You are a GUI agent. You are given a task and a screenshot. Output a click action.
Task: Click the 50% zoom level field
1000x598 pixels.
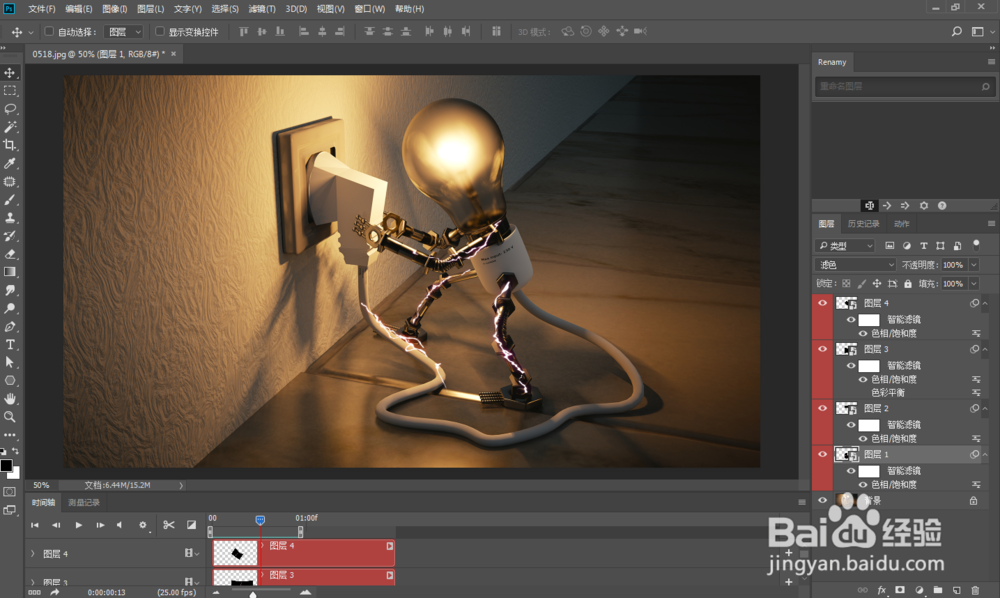[41, 485]
